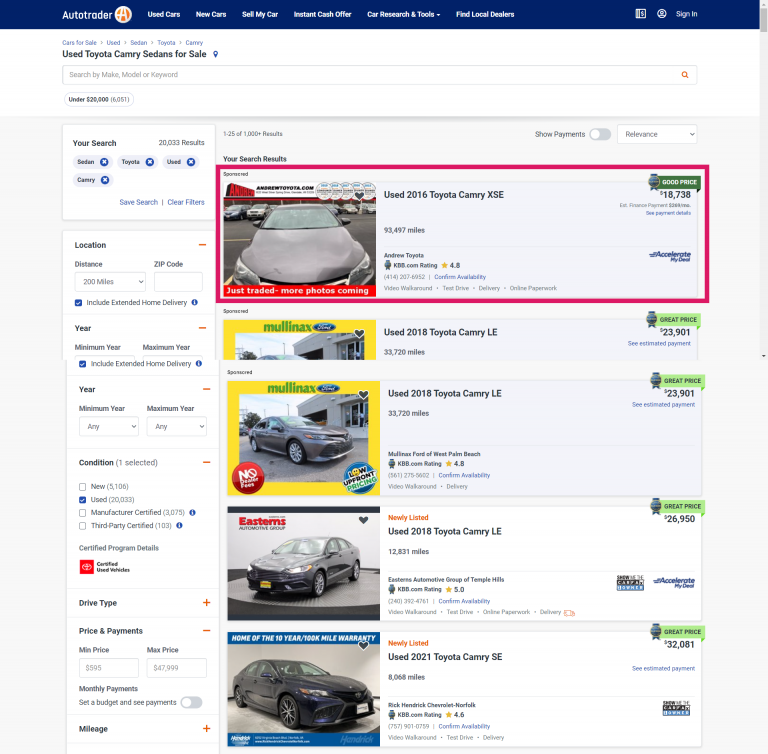Screen dimensions: 768x754
Task: Click the Autotrader logo
Action: (97, 14)
